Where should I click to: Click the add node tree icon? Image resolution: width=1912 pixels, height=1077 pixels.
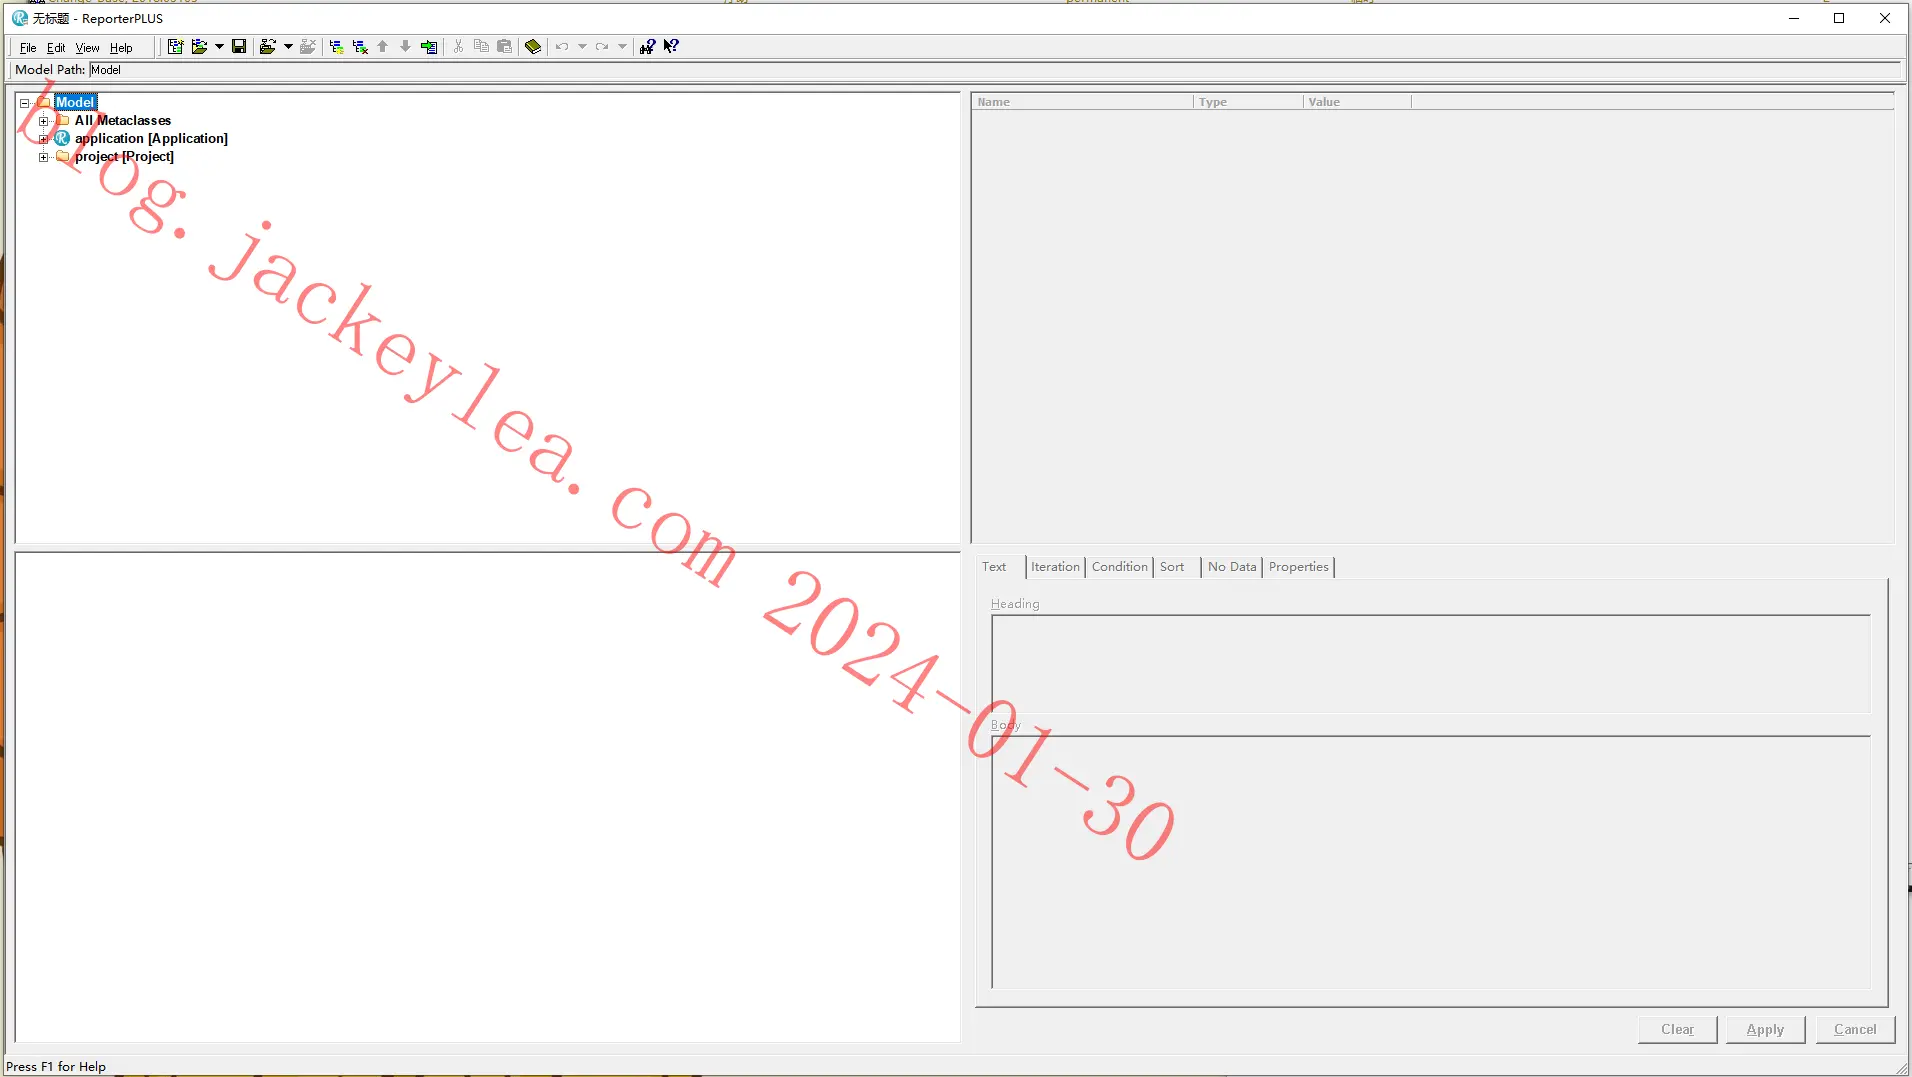(336, 47)
